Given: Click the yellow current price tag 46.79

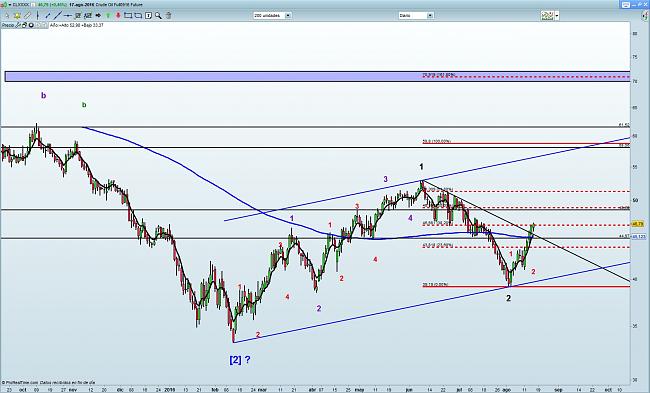Looking at the screenshot, I should (x=638, y=224).
